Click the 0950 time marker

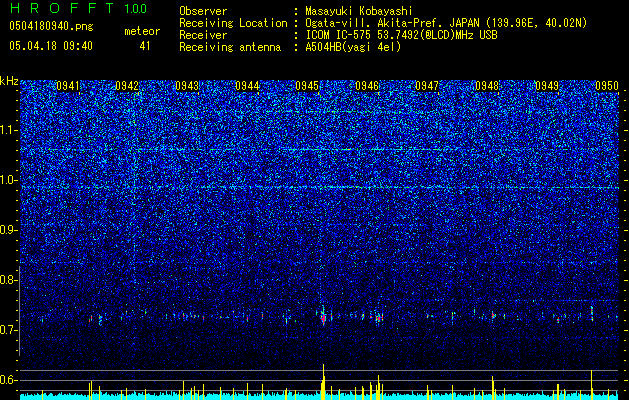pyautogui.click(x=607, y=86)
